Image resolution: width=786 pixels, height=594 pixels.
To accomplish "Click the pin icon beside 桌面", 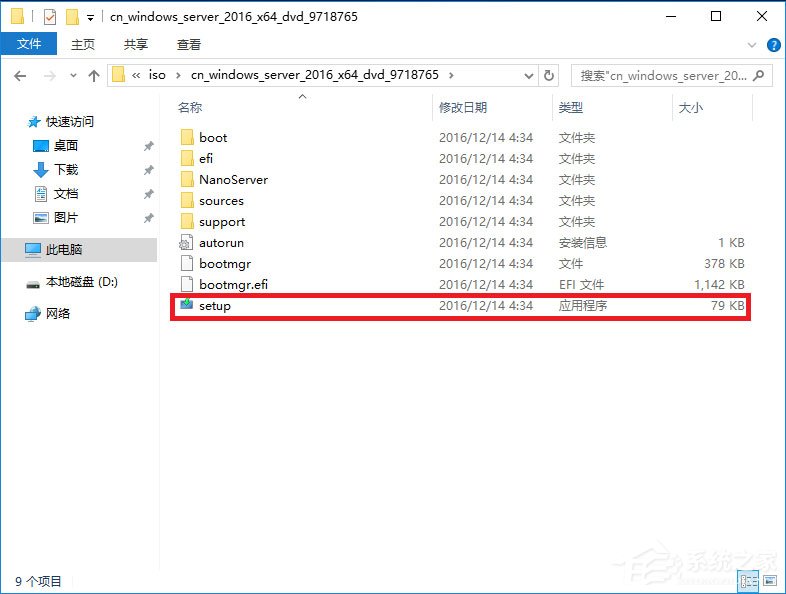I will tap(148, 146).
